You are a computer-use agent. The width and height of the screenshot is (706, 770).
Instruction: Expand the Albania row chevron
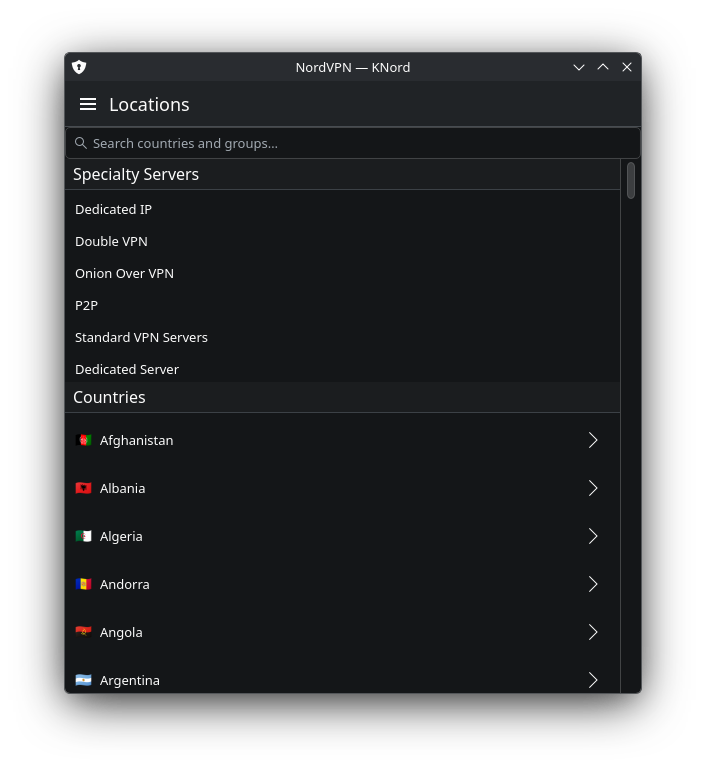(593, 488)
